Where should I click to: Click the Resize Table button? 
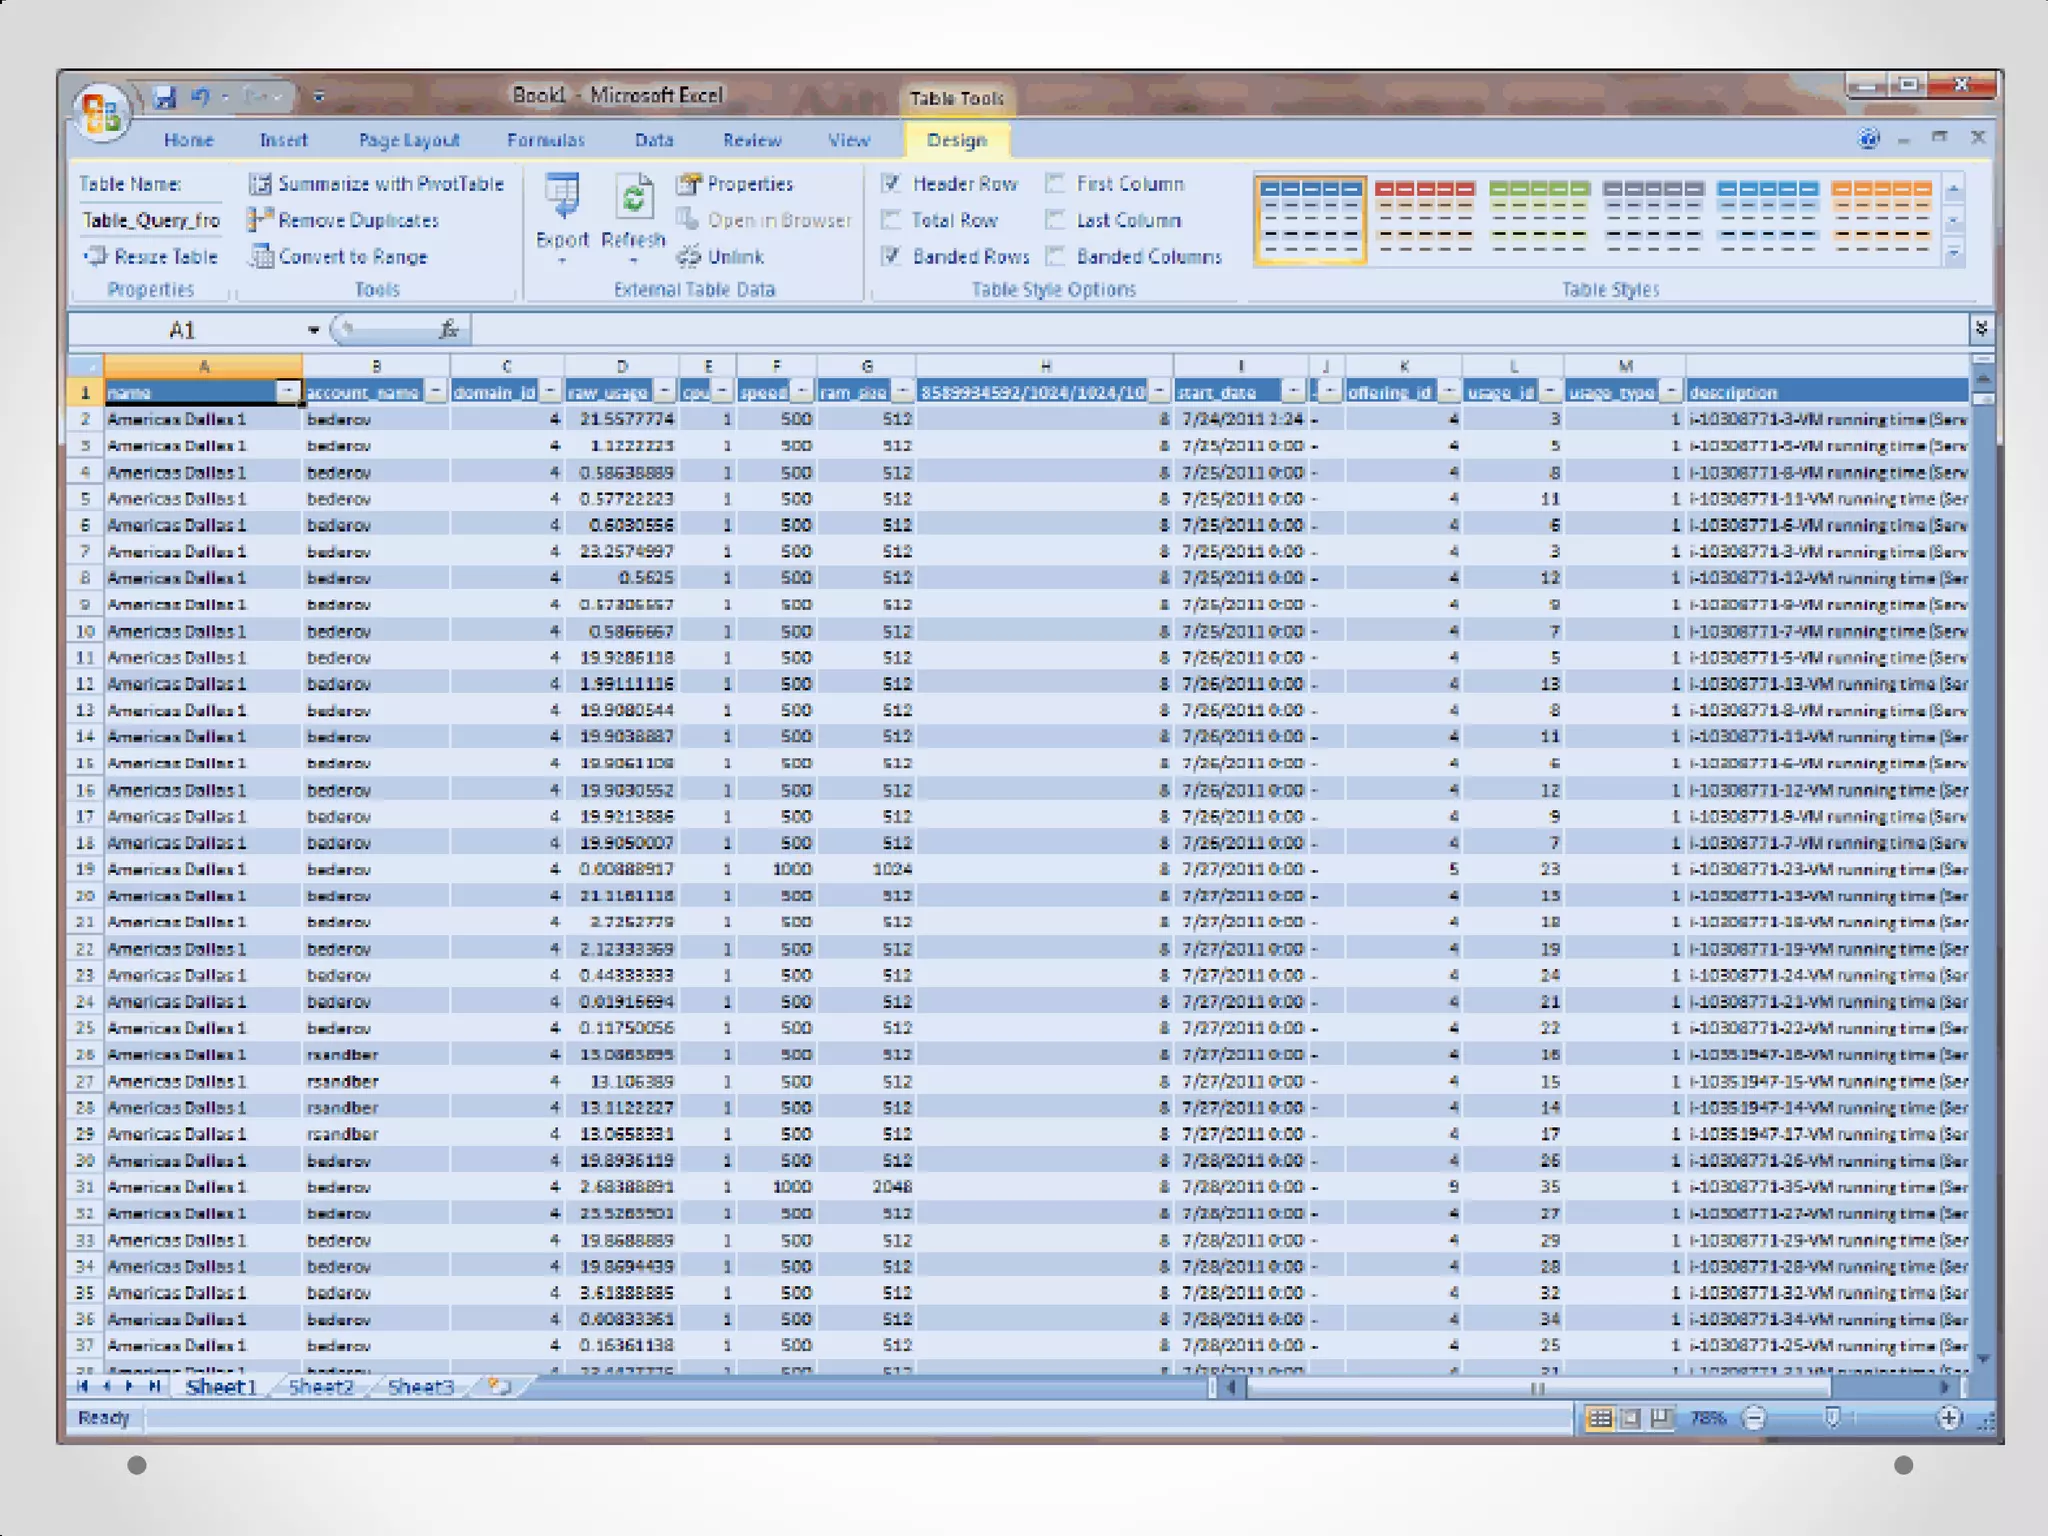151,257
